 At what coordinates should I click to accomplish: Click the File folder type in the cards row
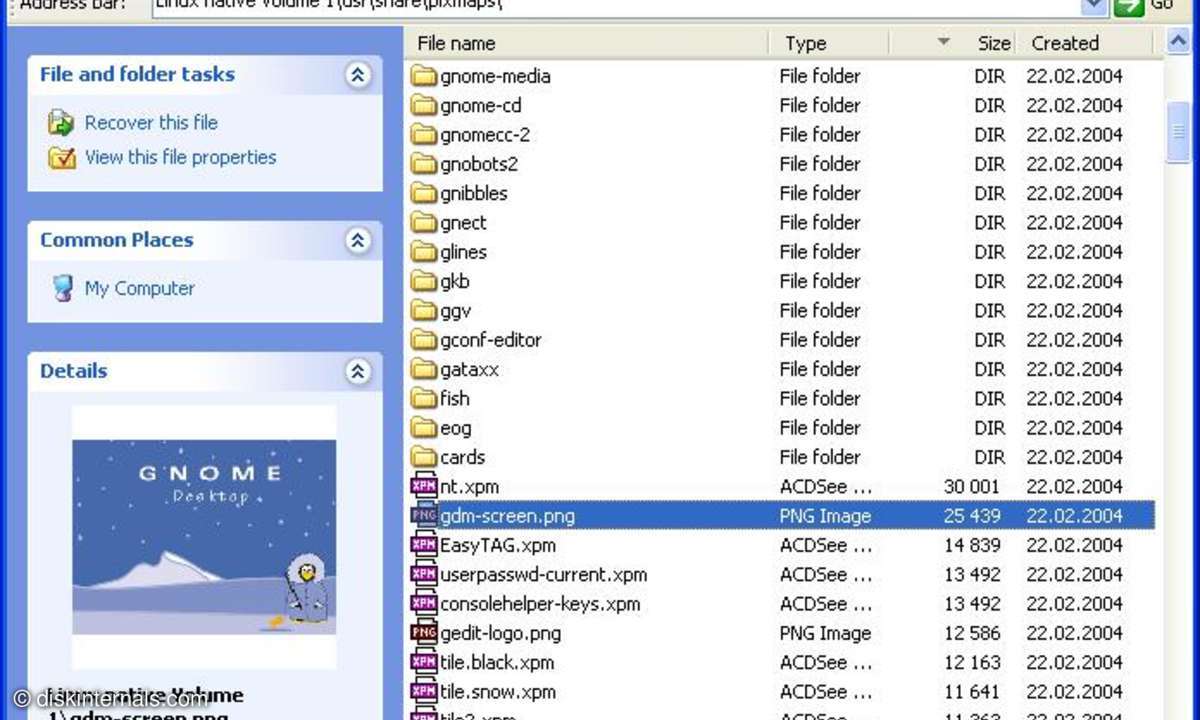pos(820,457)
